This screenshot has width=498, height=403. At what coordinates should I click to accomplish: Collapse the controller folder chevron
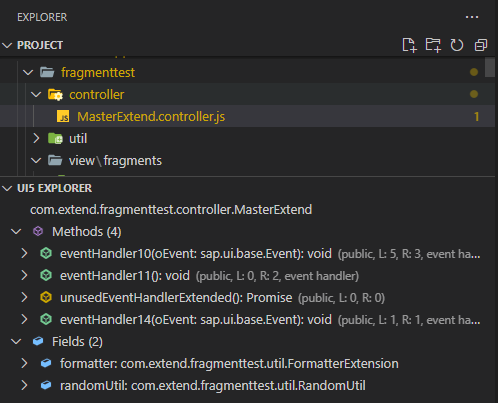pyautogui.click(x=36, y=94)
